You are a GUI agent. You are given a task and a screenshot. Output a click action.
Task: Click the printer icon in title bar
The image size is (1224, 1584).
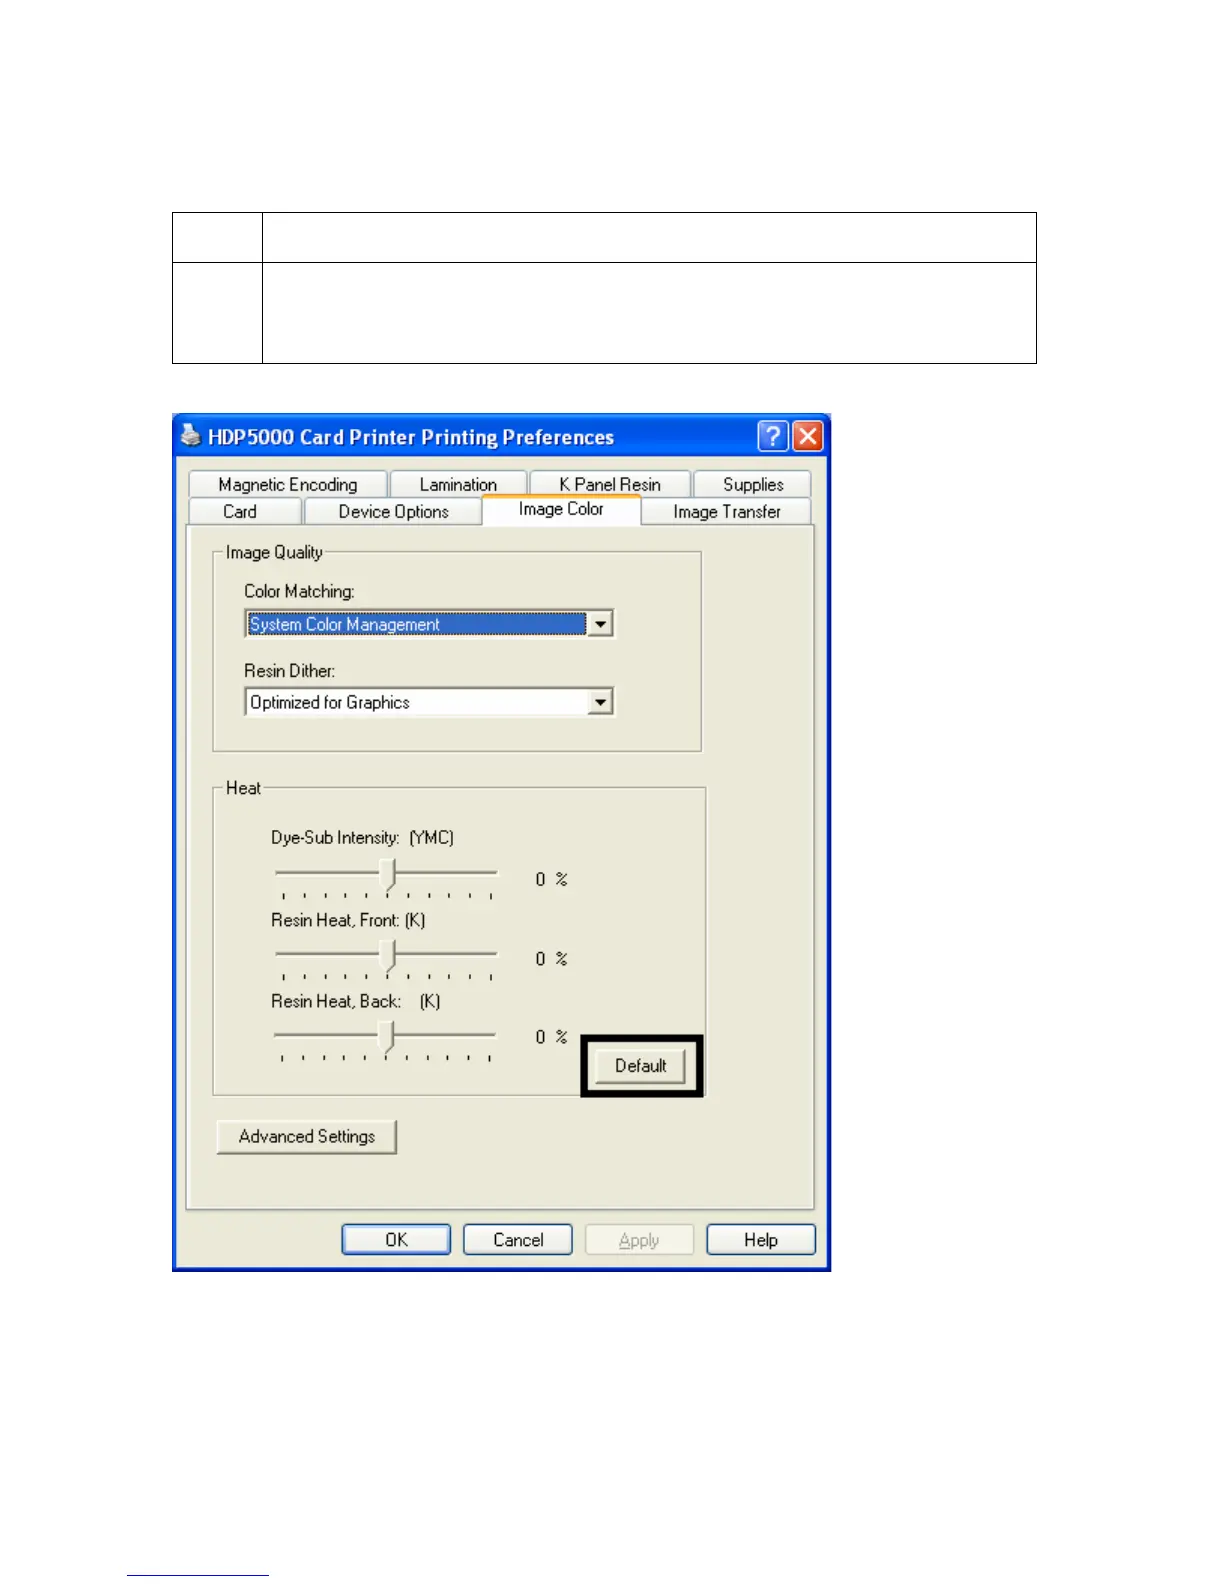[190, 436]
